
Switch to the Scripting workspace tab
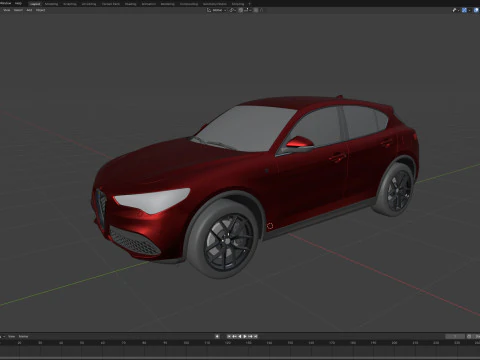[x=238, y=4]
